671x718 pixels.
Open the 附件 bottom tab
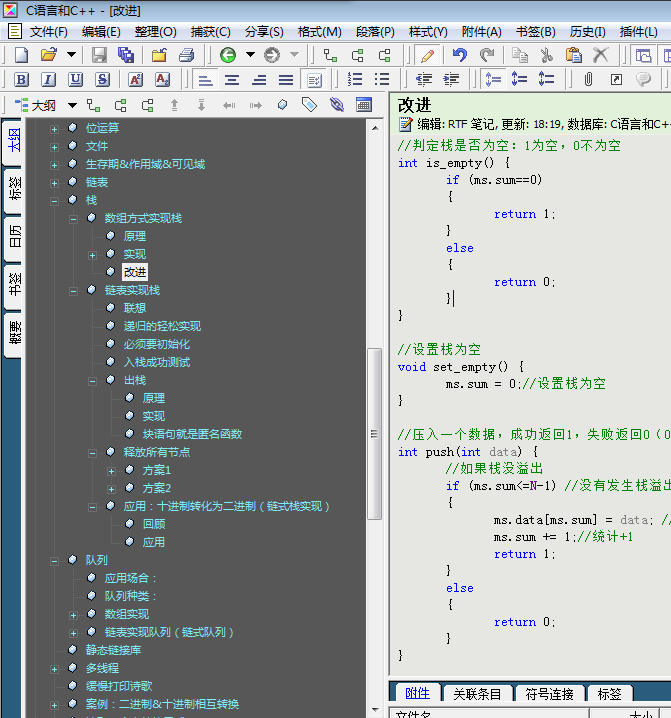coord(417,693)
